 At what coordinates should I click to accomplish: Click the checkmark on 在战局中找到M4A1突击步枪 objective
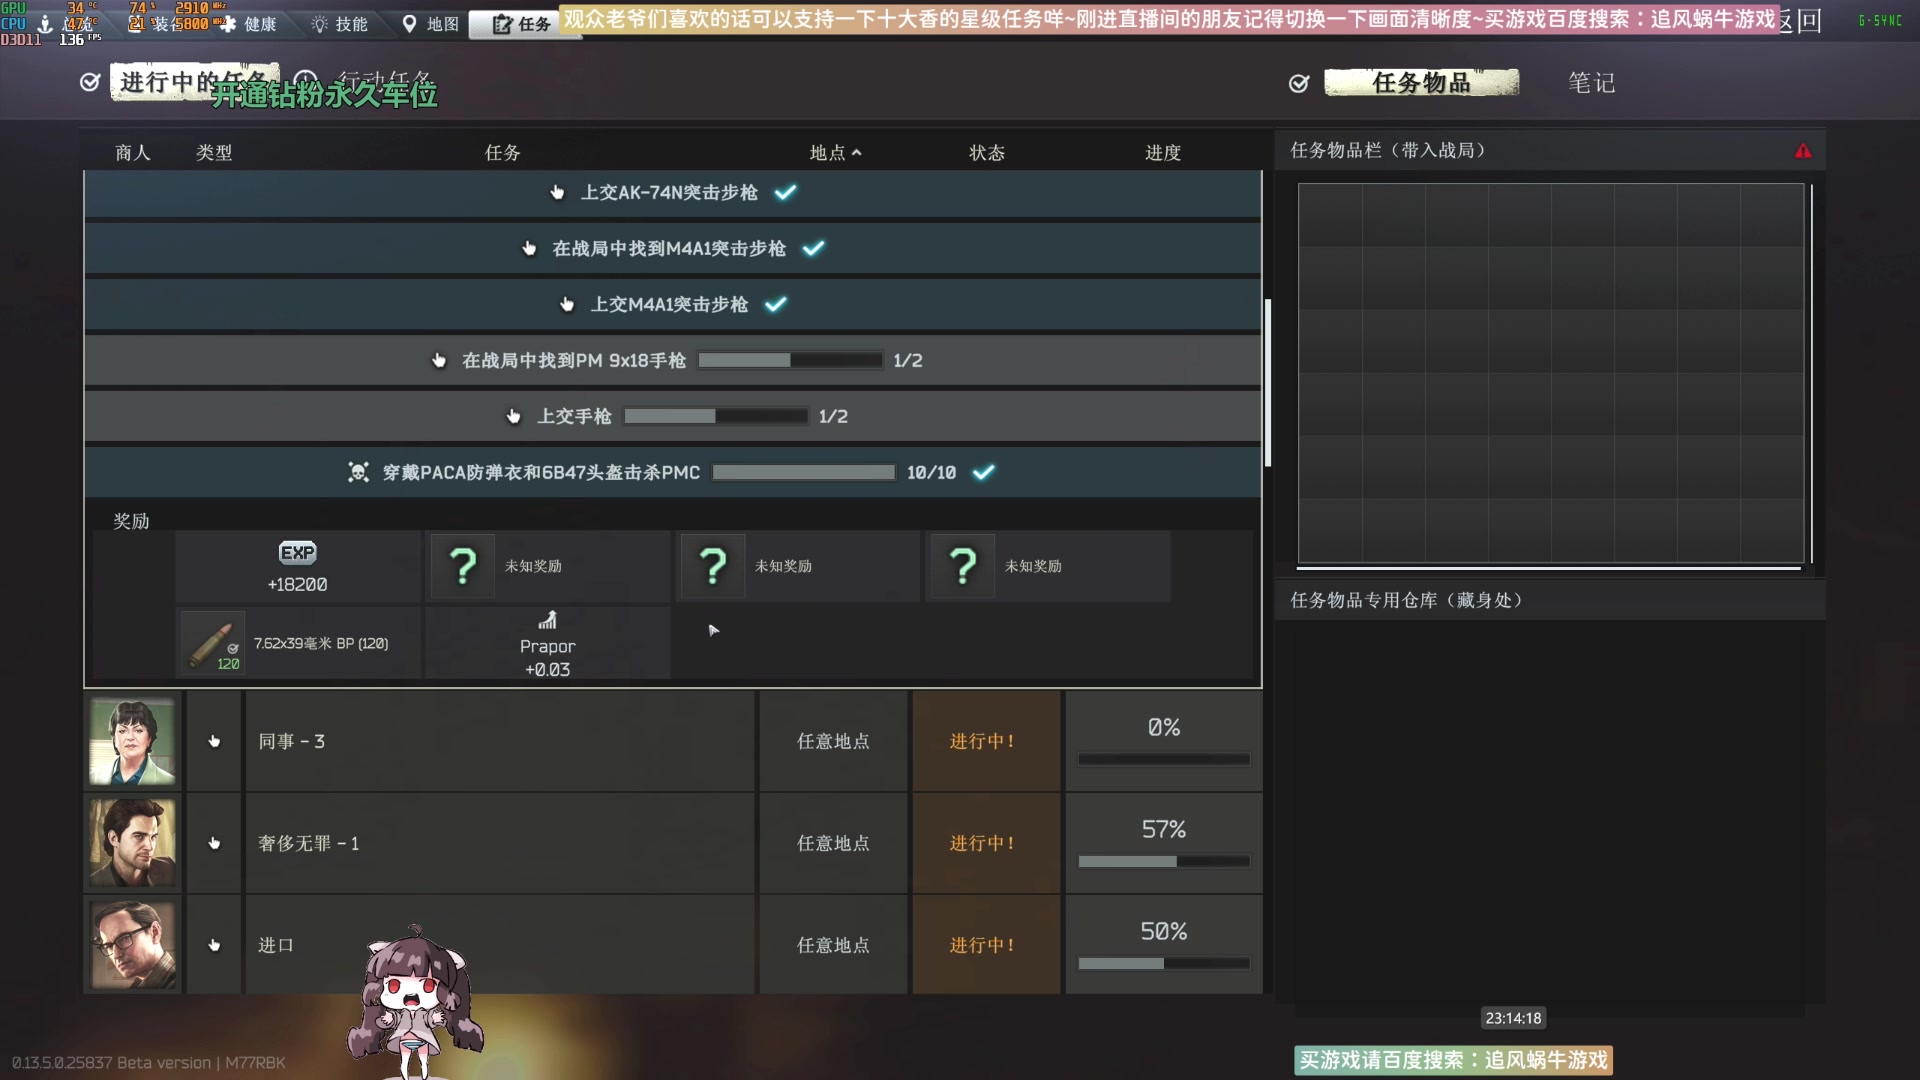(815, 248)
